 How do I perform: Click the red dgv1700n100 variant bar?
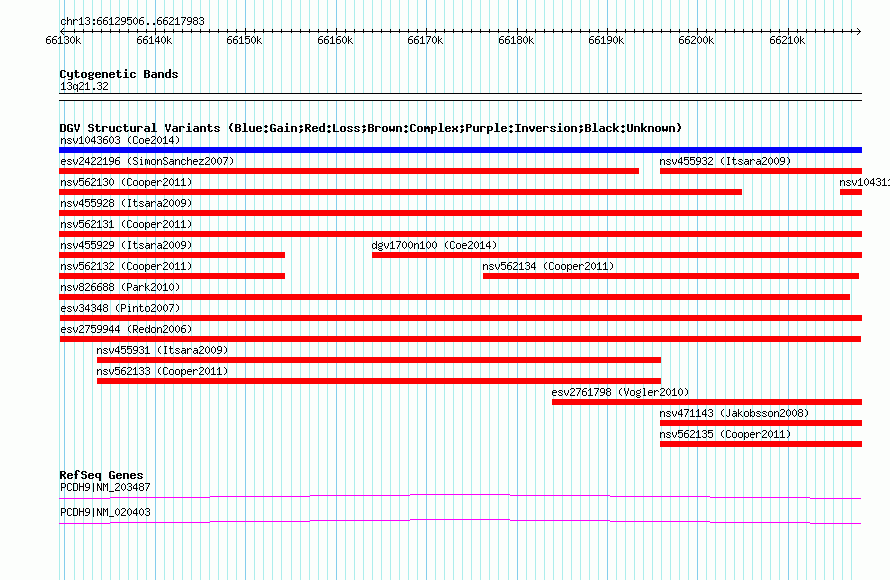(x=617, y=255)
